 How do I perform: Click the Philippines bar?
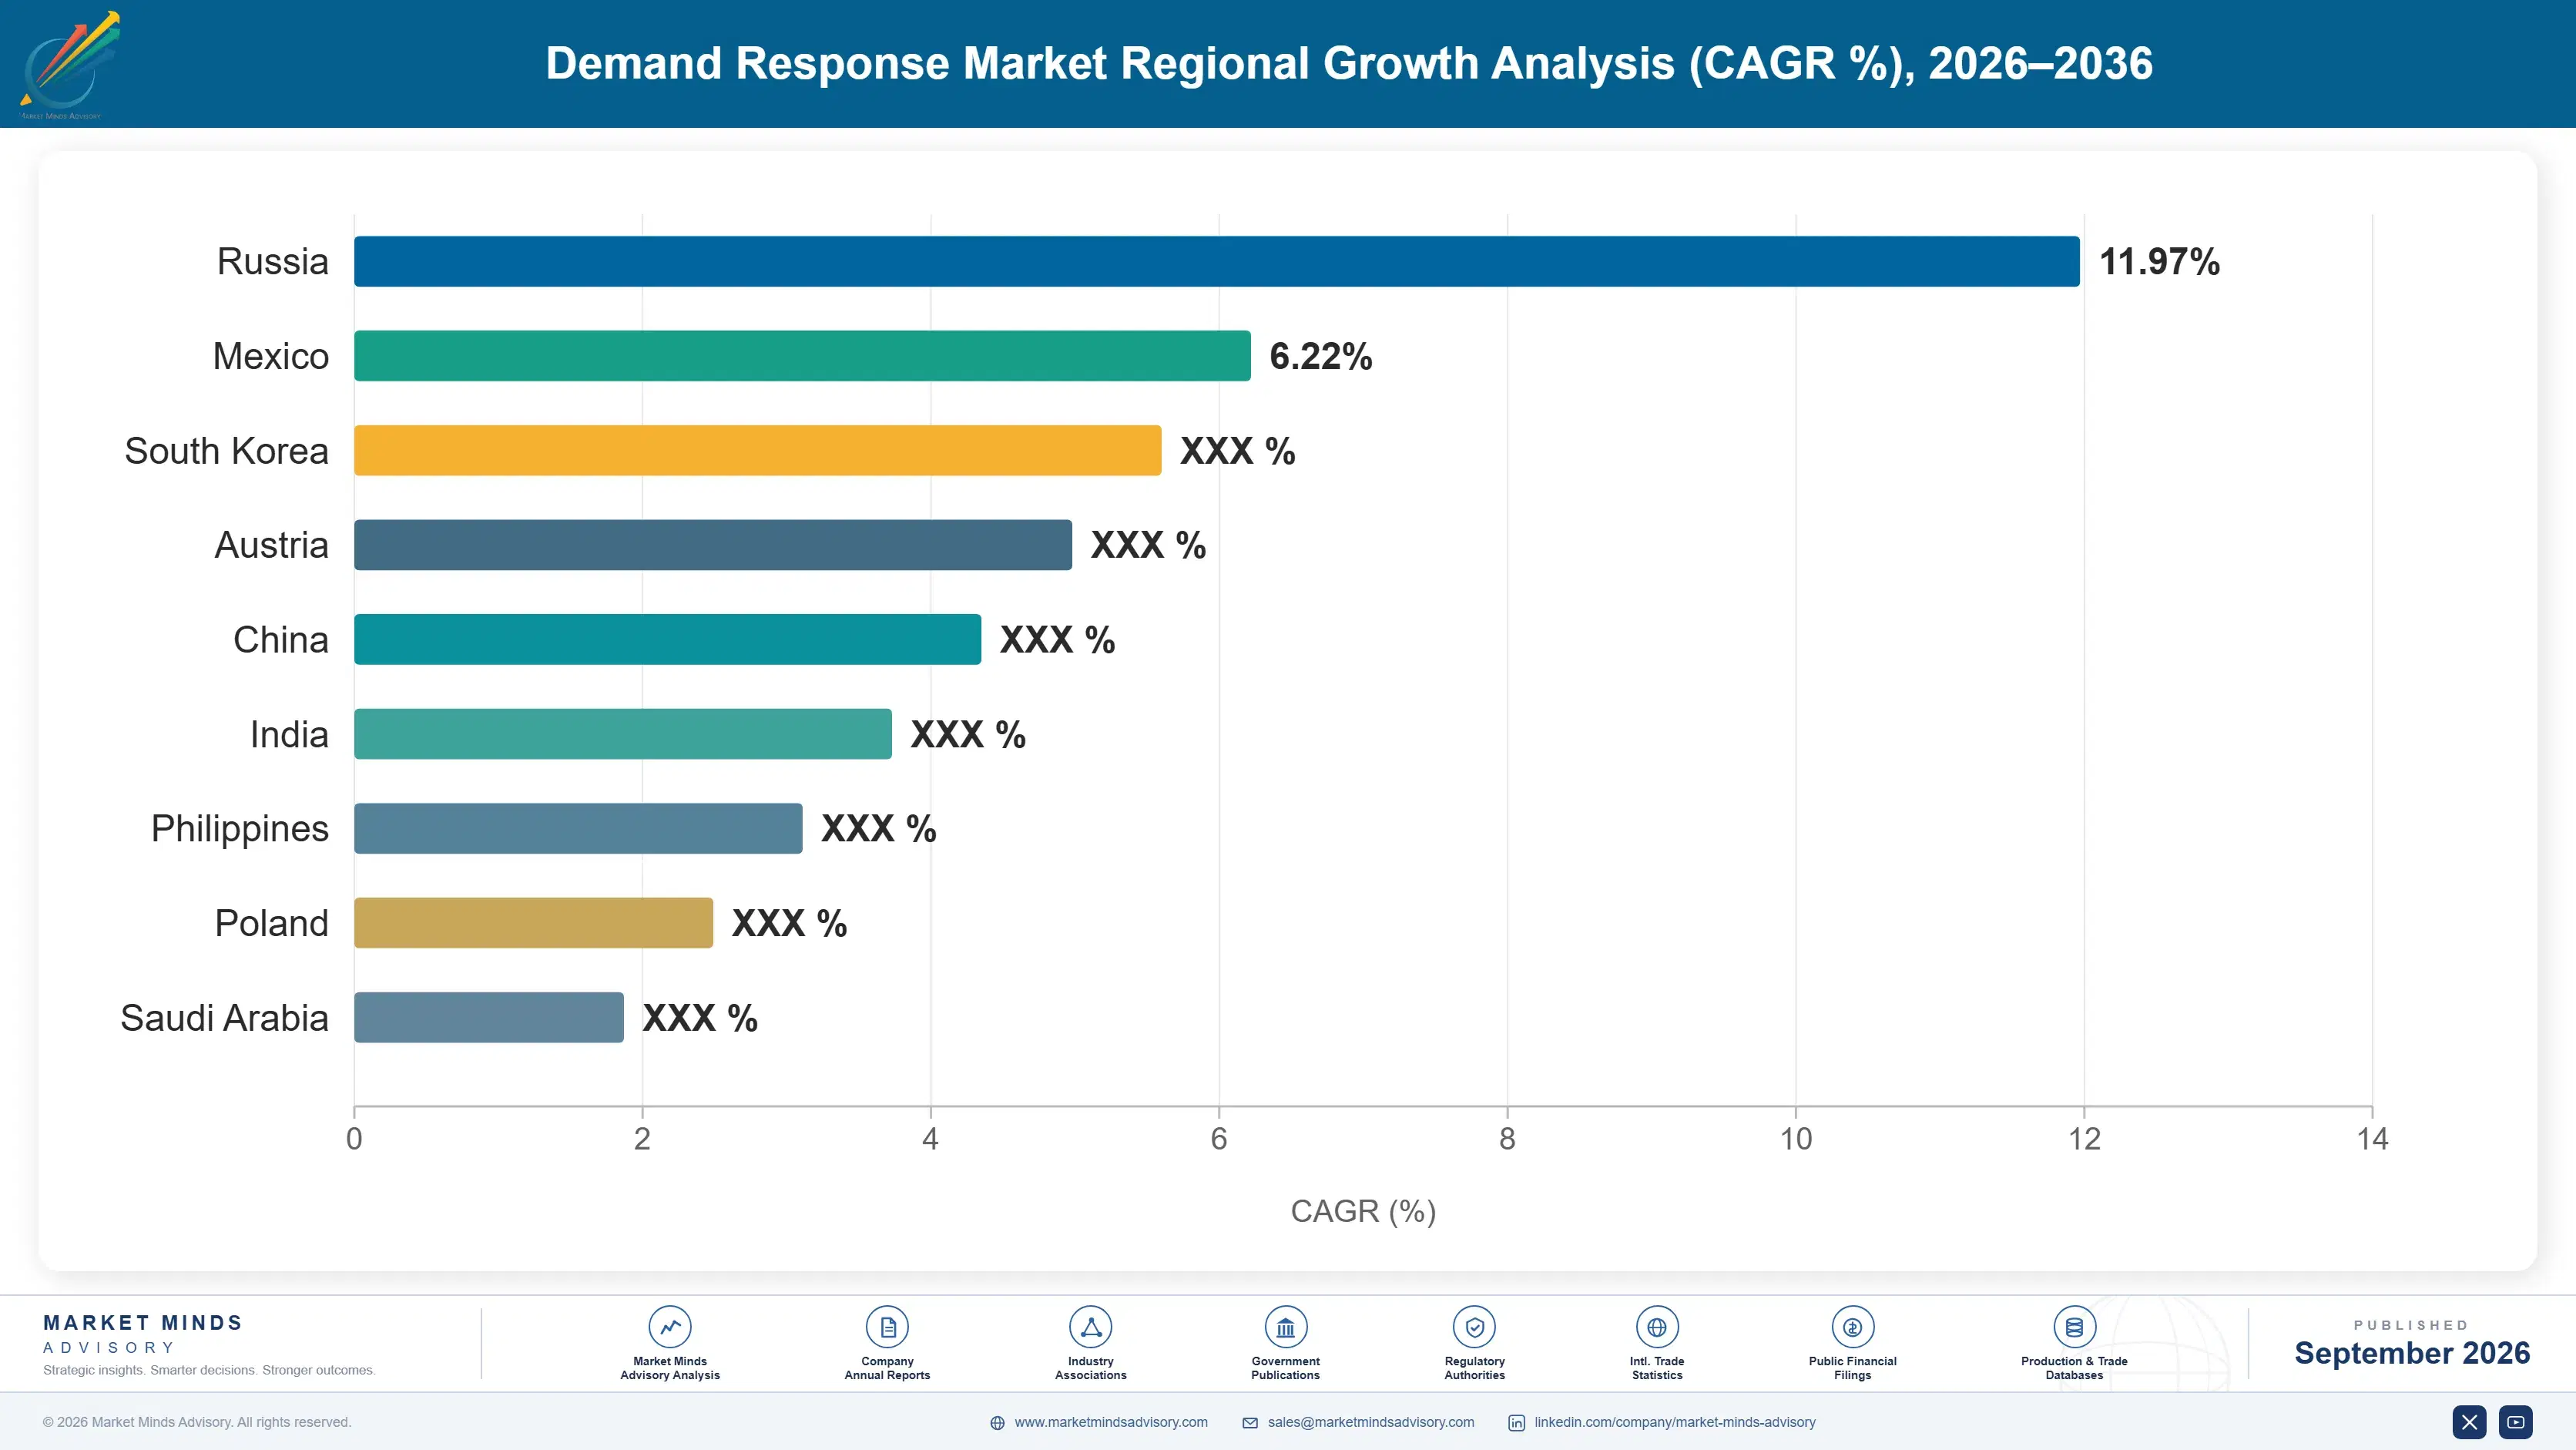point(578,828)
